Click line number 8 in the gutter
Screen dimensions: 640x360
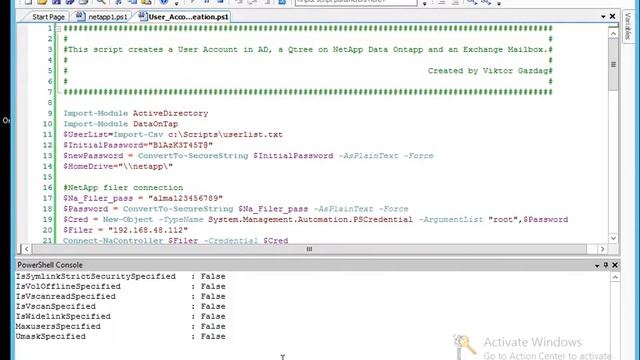[50, 103]
